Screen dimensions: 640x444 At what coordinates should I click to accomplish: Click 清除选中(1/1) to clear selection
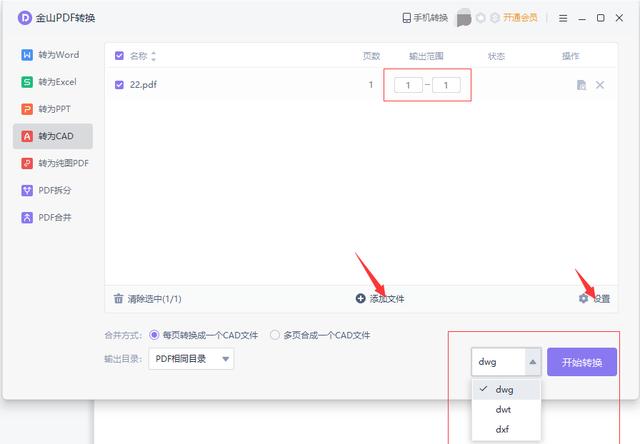coord(147,299)
